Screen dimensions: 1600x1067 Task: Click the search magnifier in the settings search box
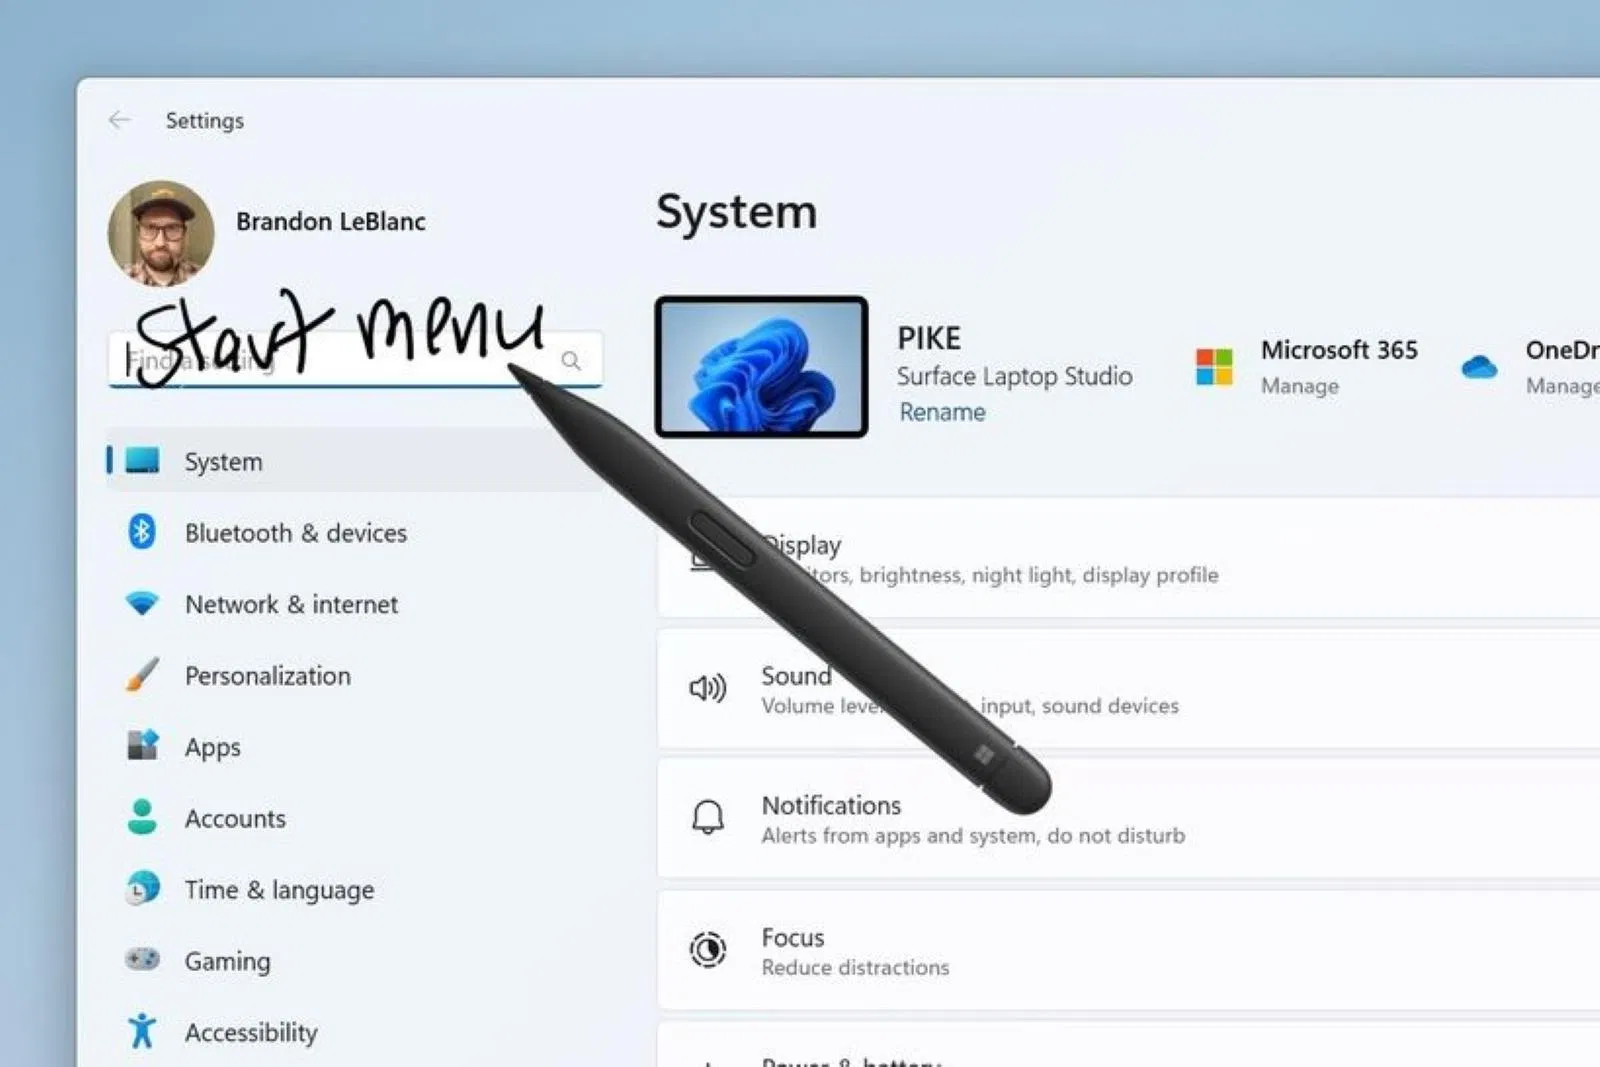(571, 360)
